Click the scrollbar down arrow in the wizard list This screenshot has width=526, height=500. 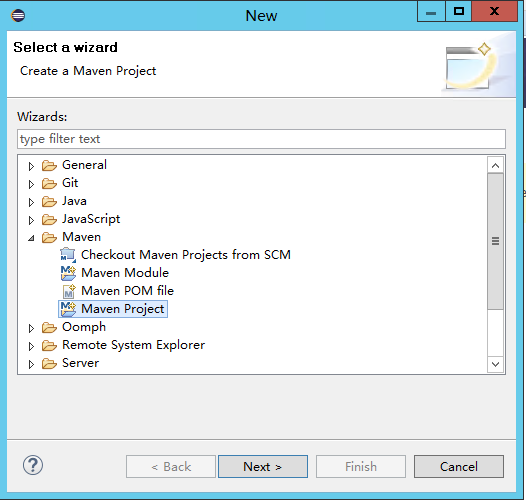point(495,364)
